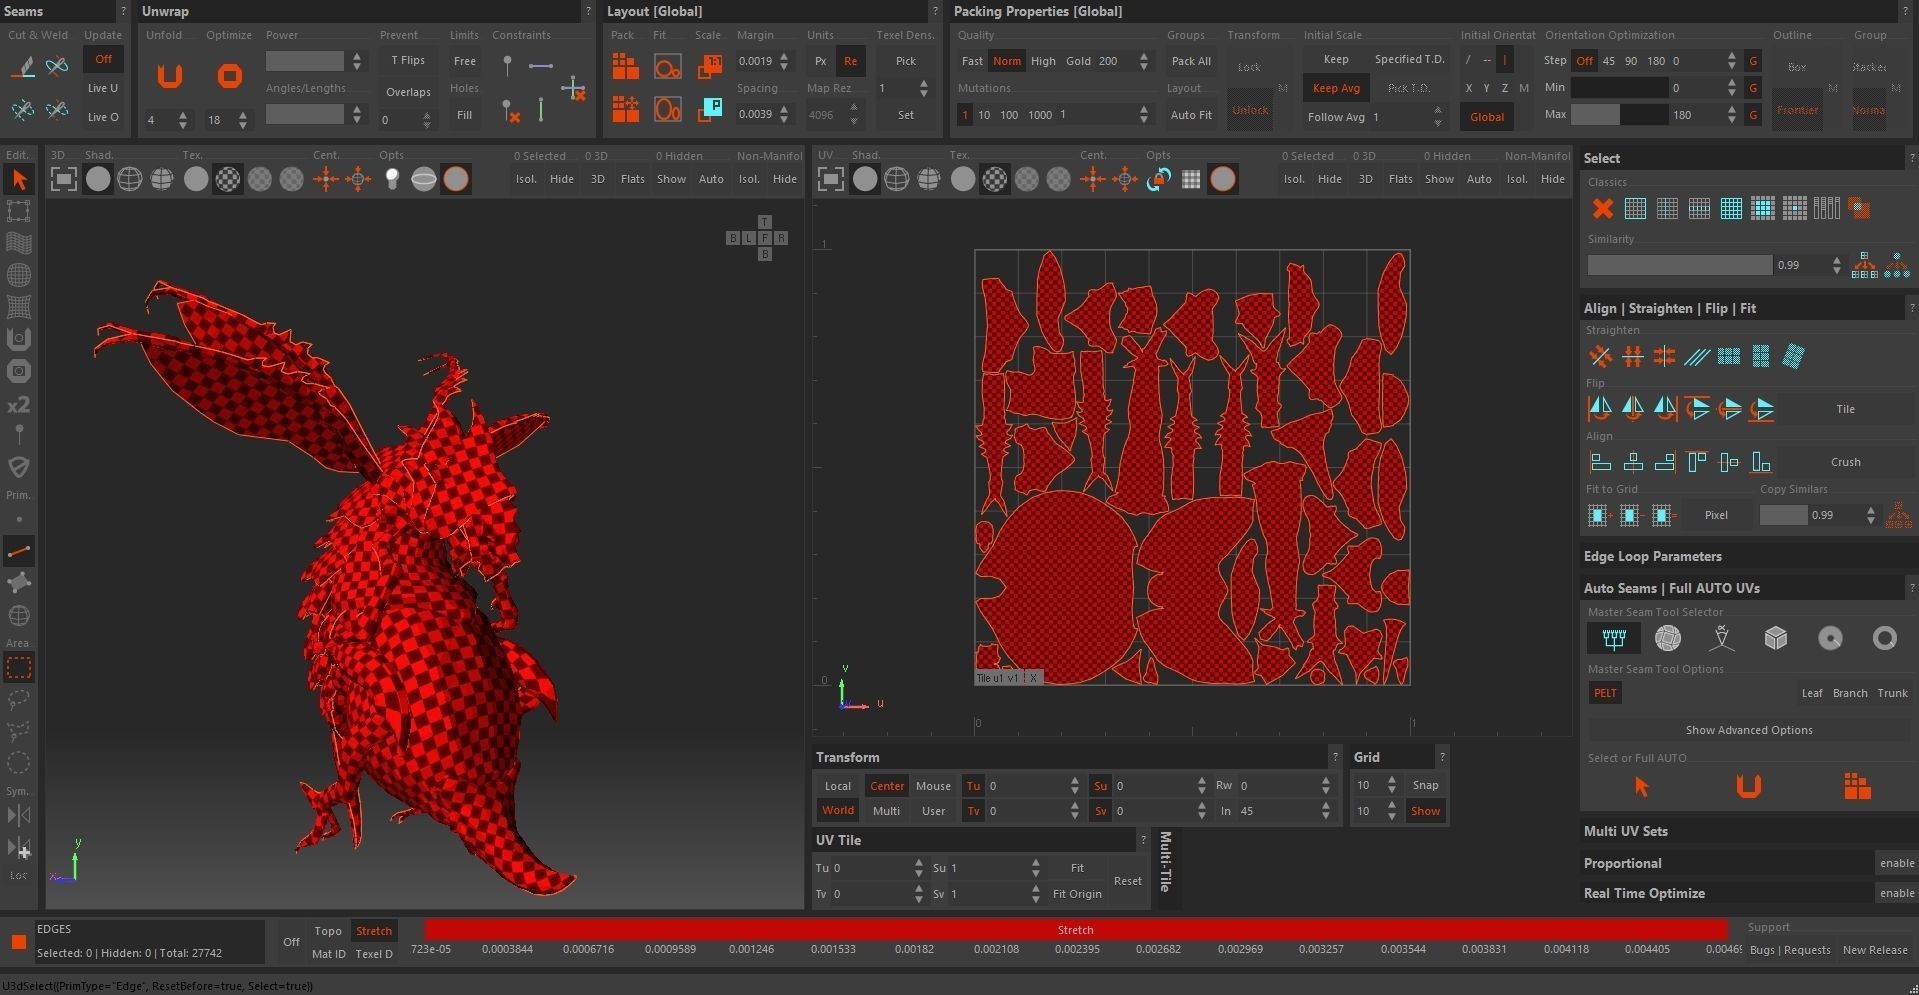Select the Cut seam knife icon
Viewport: 1919px width, 995px height.
23,67
